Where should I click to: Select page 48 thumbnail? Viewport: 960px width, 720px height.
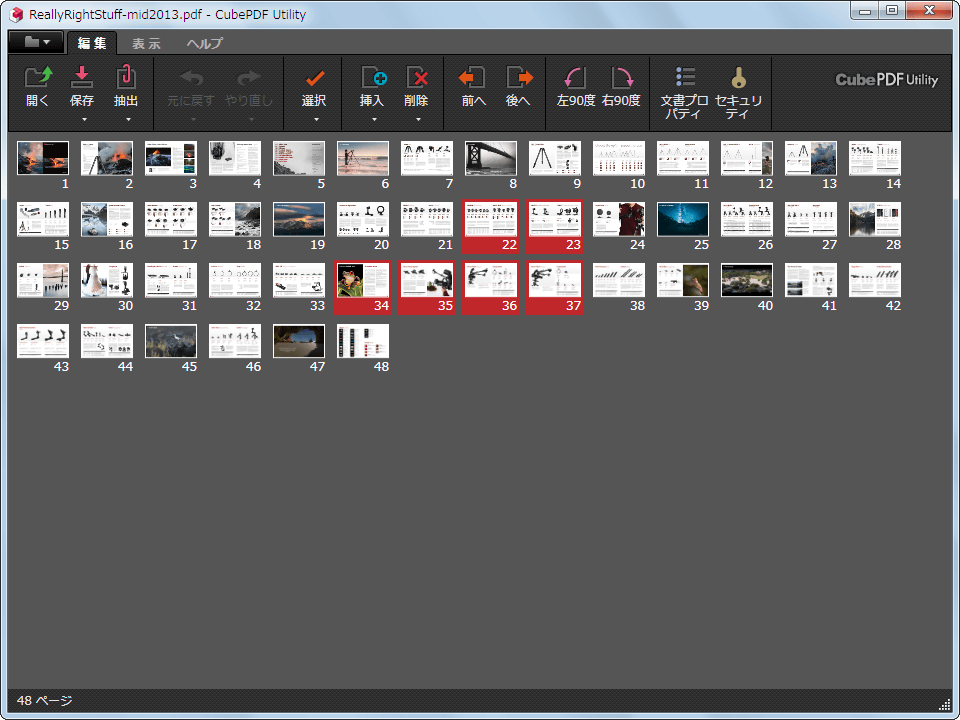pyautogui.click(x=363, y=341)
